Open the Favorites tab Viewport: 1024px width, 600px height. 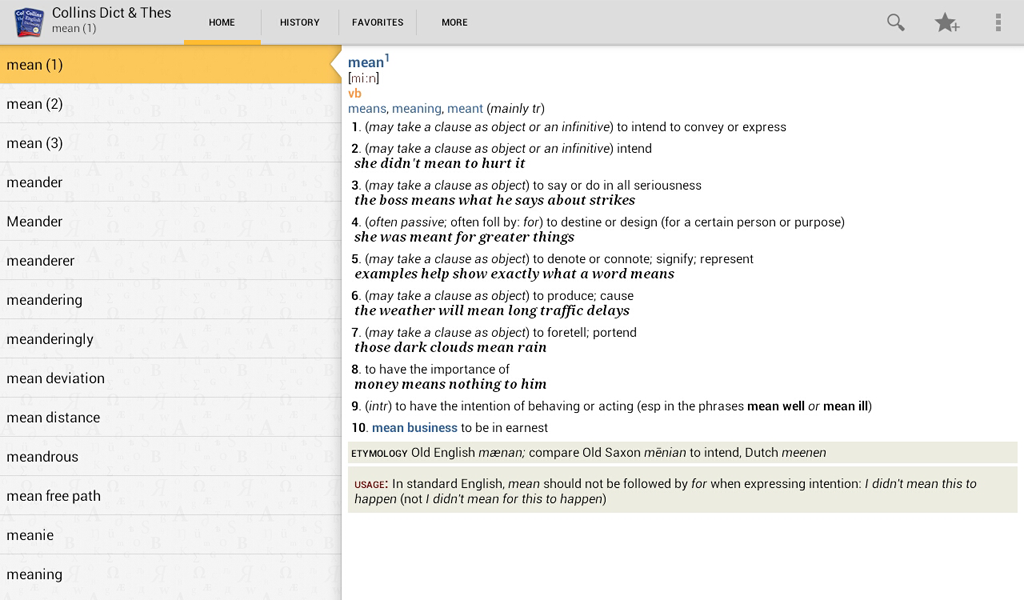tap(377, 22)
